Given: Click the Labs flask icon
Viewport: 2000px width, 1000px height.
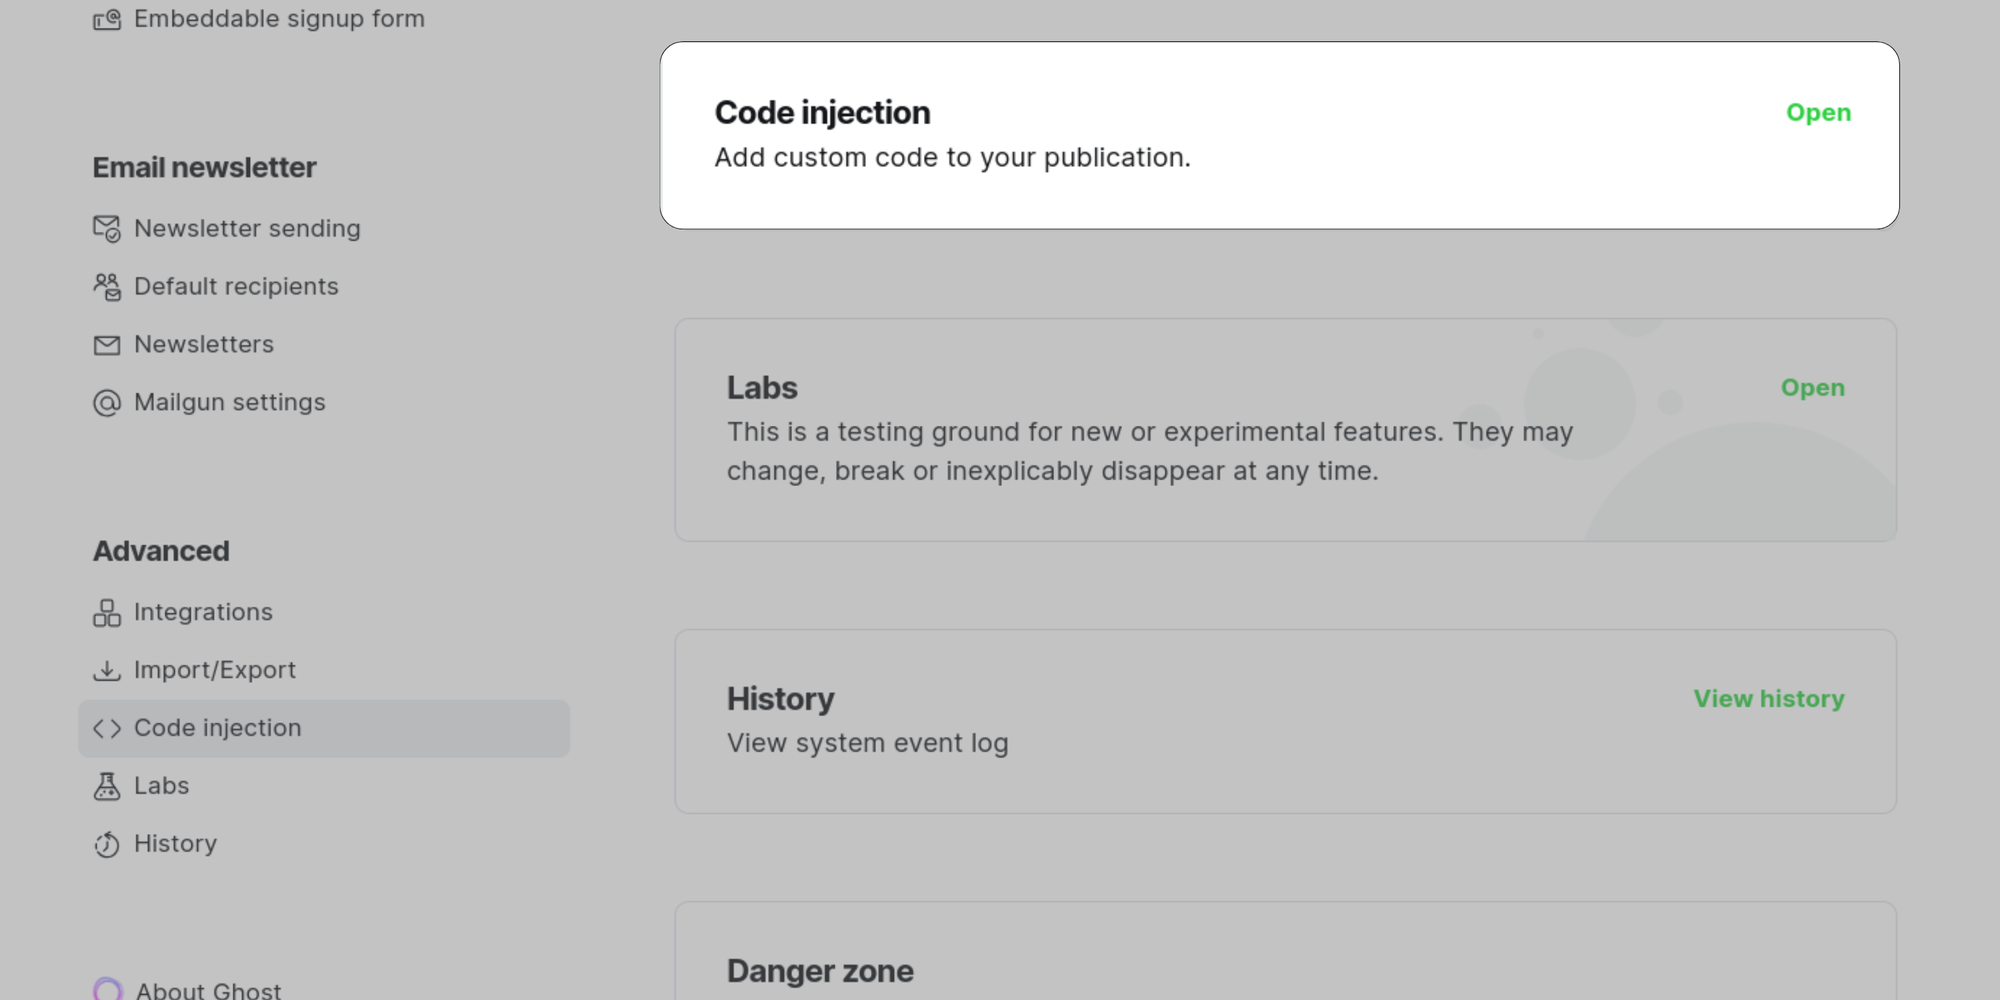Looking at the screenshot, I should (107, 787).
